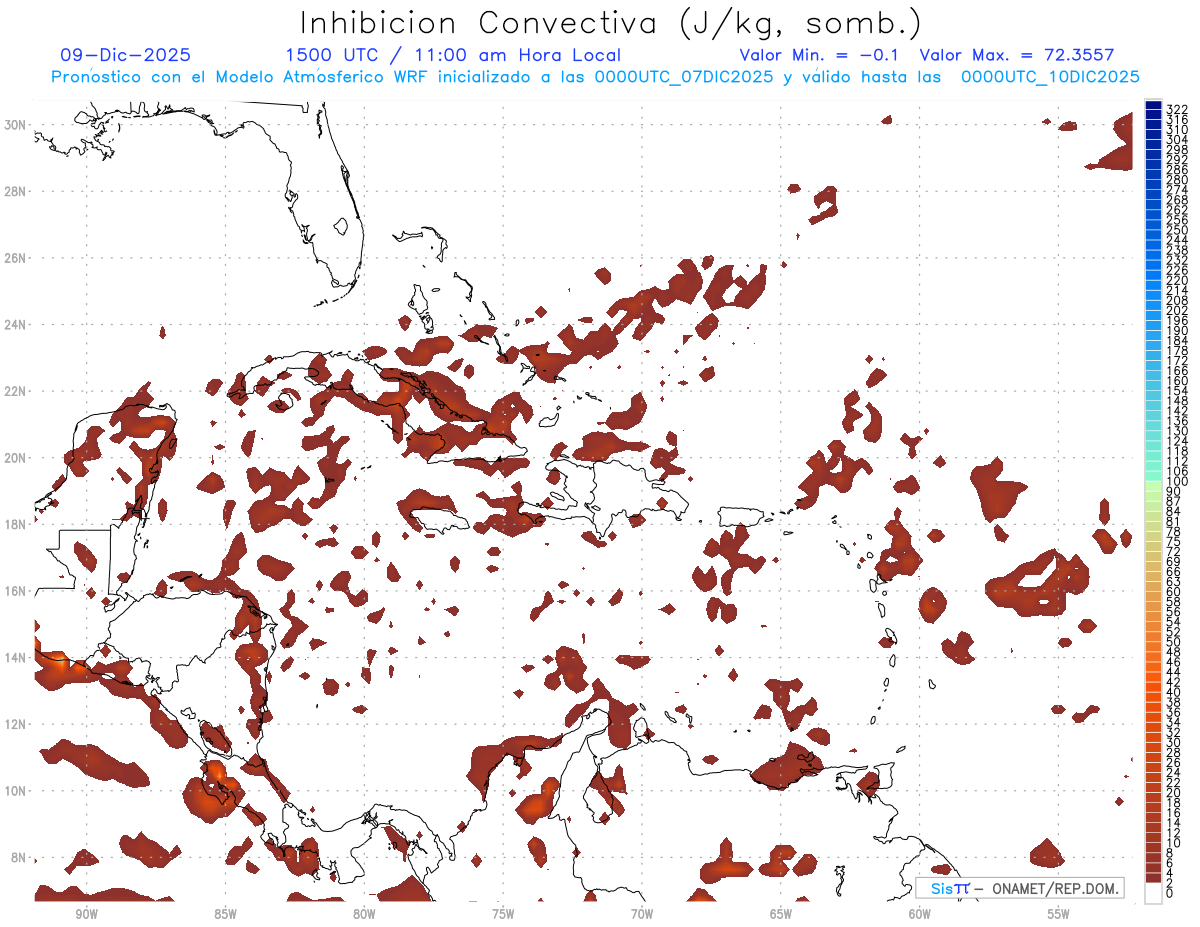This screenshot has height=927, width=1200.
Task: Click the "28N" latitude label
Action: [x=16, y=191]
